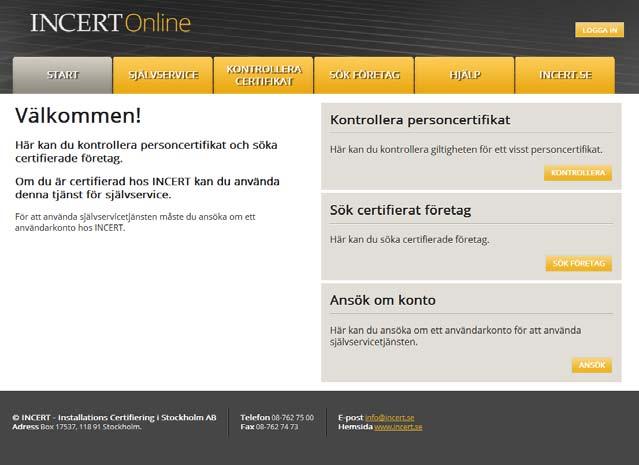The image size is (639, 465).
Task: Open the www.incert.se homepage link
Action: tap(398, 427)
